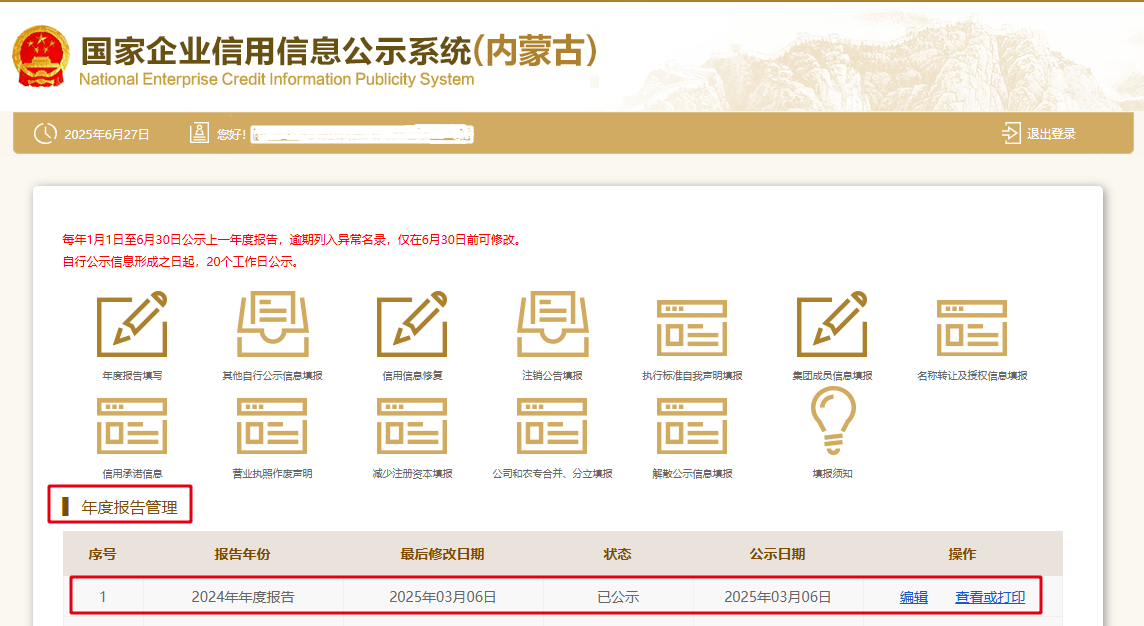Click the 报告年份 column header
Viewport: 1144px width, 626px height.
[x=242, y=554]
